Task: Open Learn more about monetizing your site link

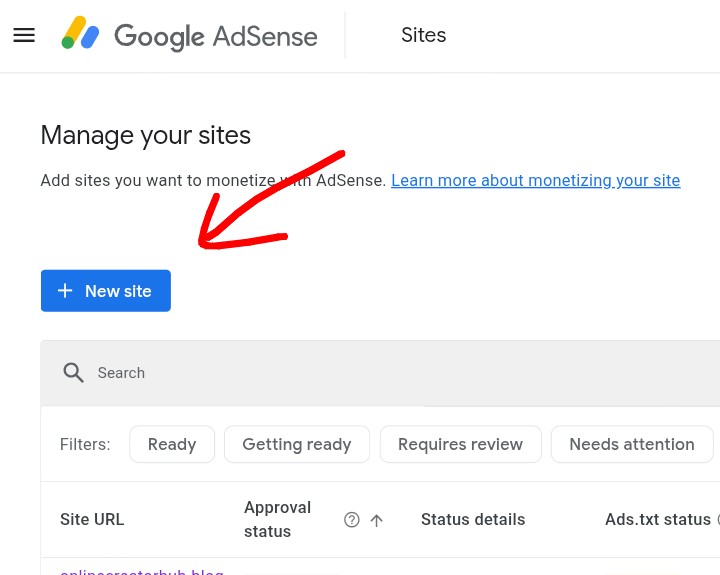Action: 535,180
